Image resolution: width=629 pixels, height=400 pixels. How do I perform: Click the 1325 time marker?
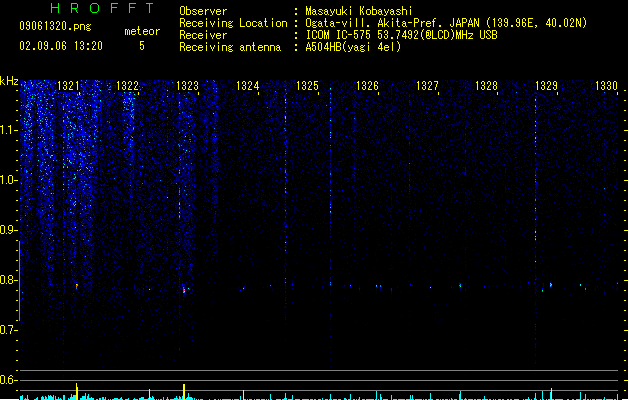click(307, 86)
